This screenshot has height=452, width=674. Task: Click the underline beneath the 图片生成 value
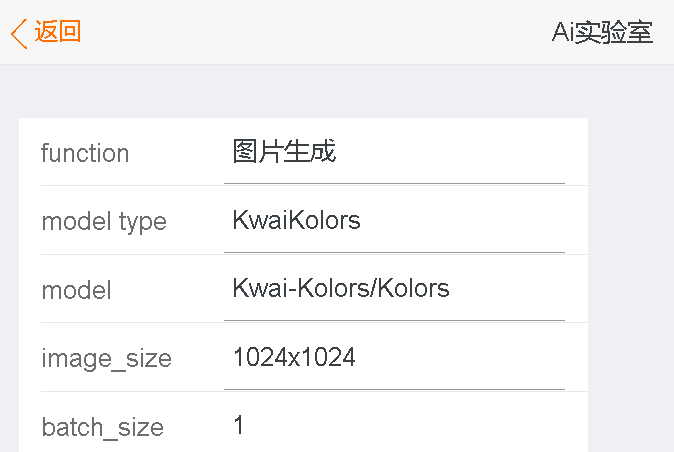pyautogui.click(x=394, y=184)
